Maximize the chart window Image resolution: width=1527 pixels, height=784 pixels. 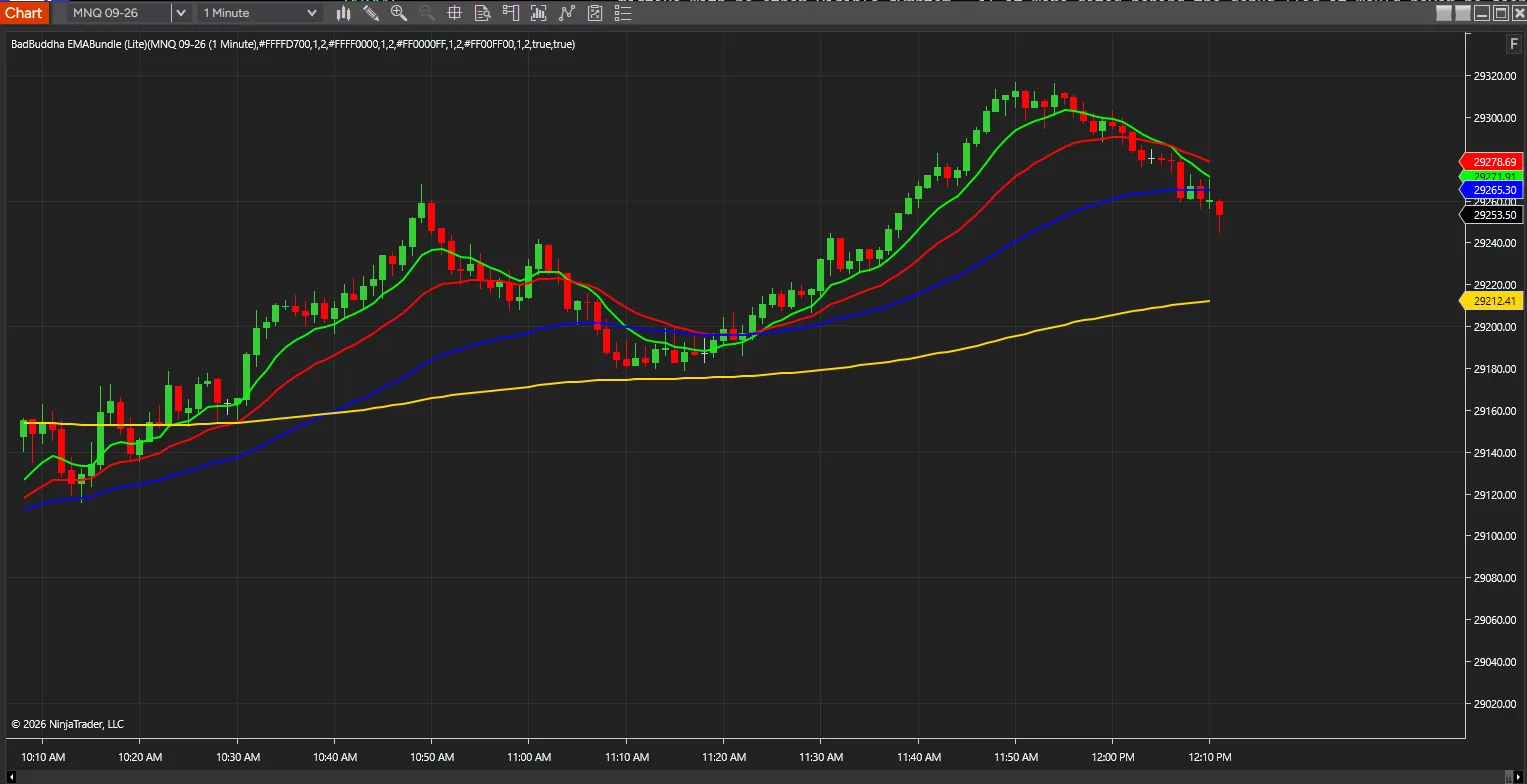1501,13
